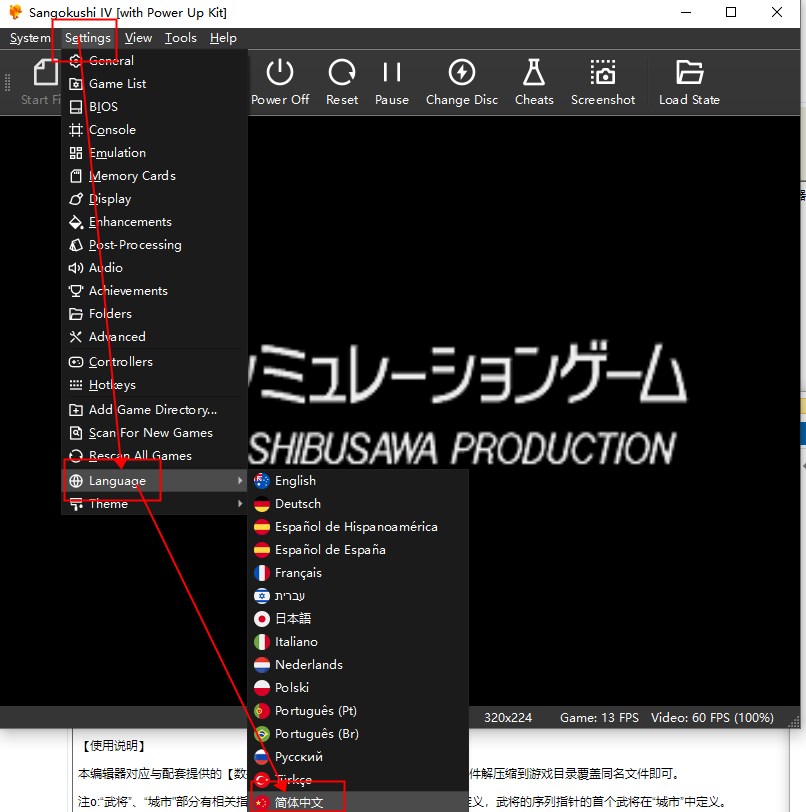Select Türkçe language option
The height and width of the screenshot is (812, 806).
(358, 779)
